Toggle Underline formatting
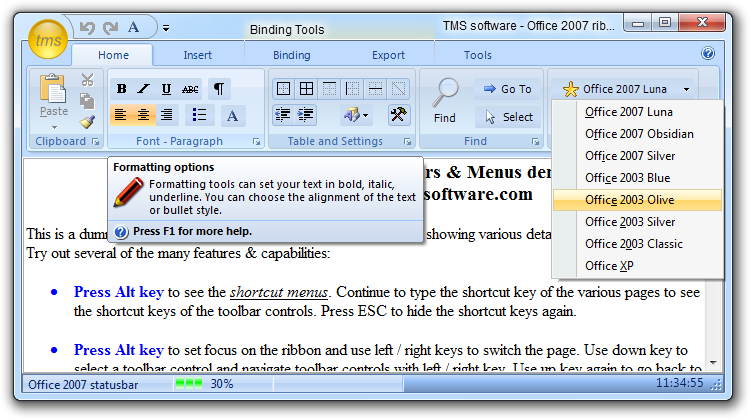 pos(166,89)
